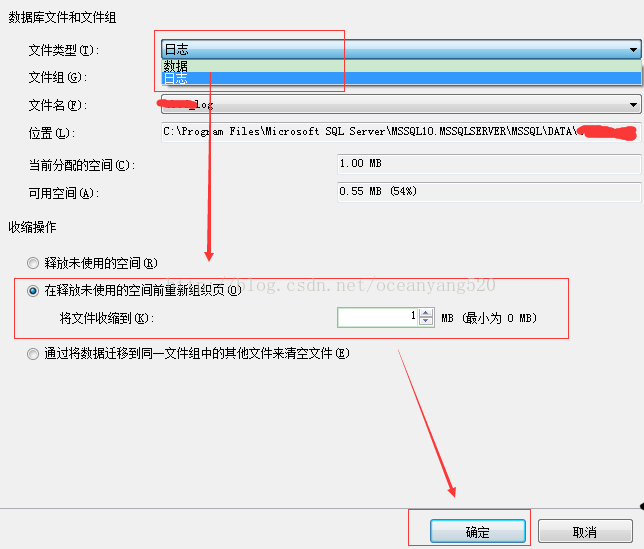Click the 取消 button
Image resolution: width=644 pixels, height=549 pixels.
[585, 531]
